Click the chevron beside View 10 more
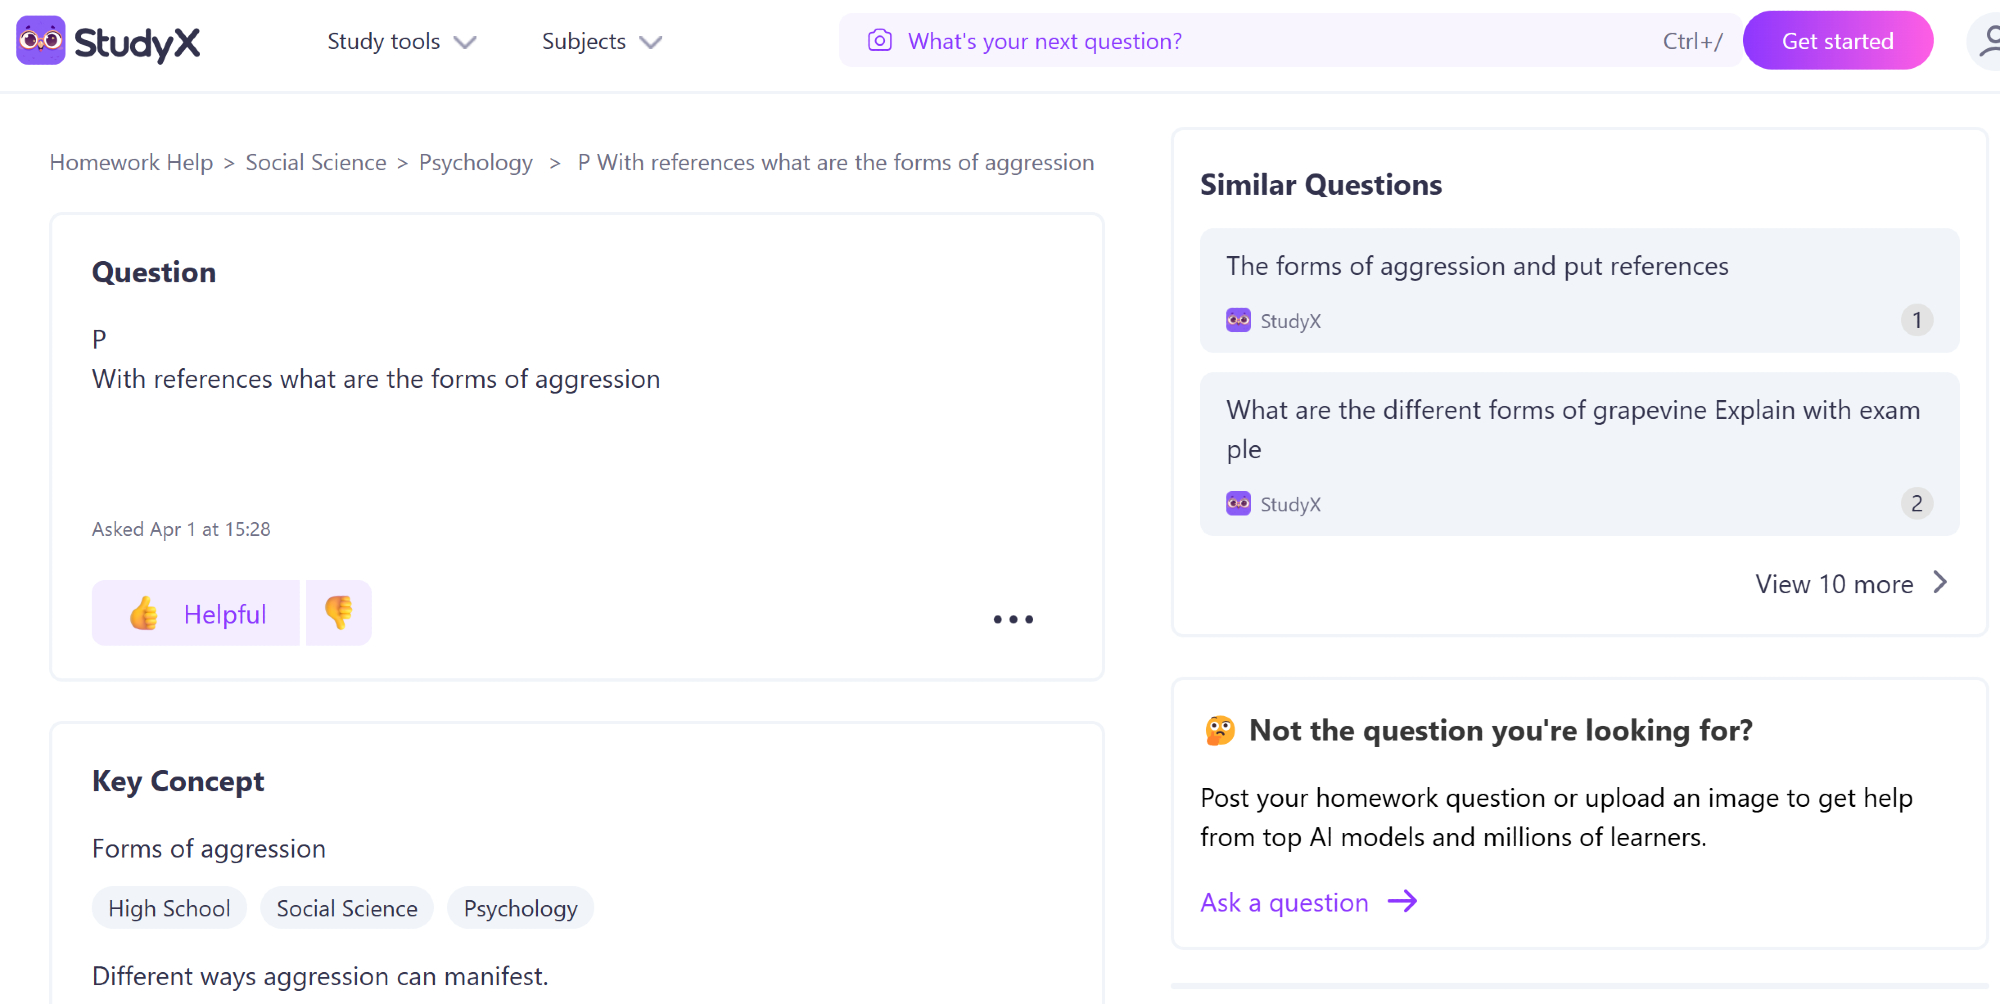Screen dimensions: 2000x1004 [x=1940, y=583]
